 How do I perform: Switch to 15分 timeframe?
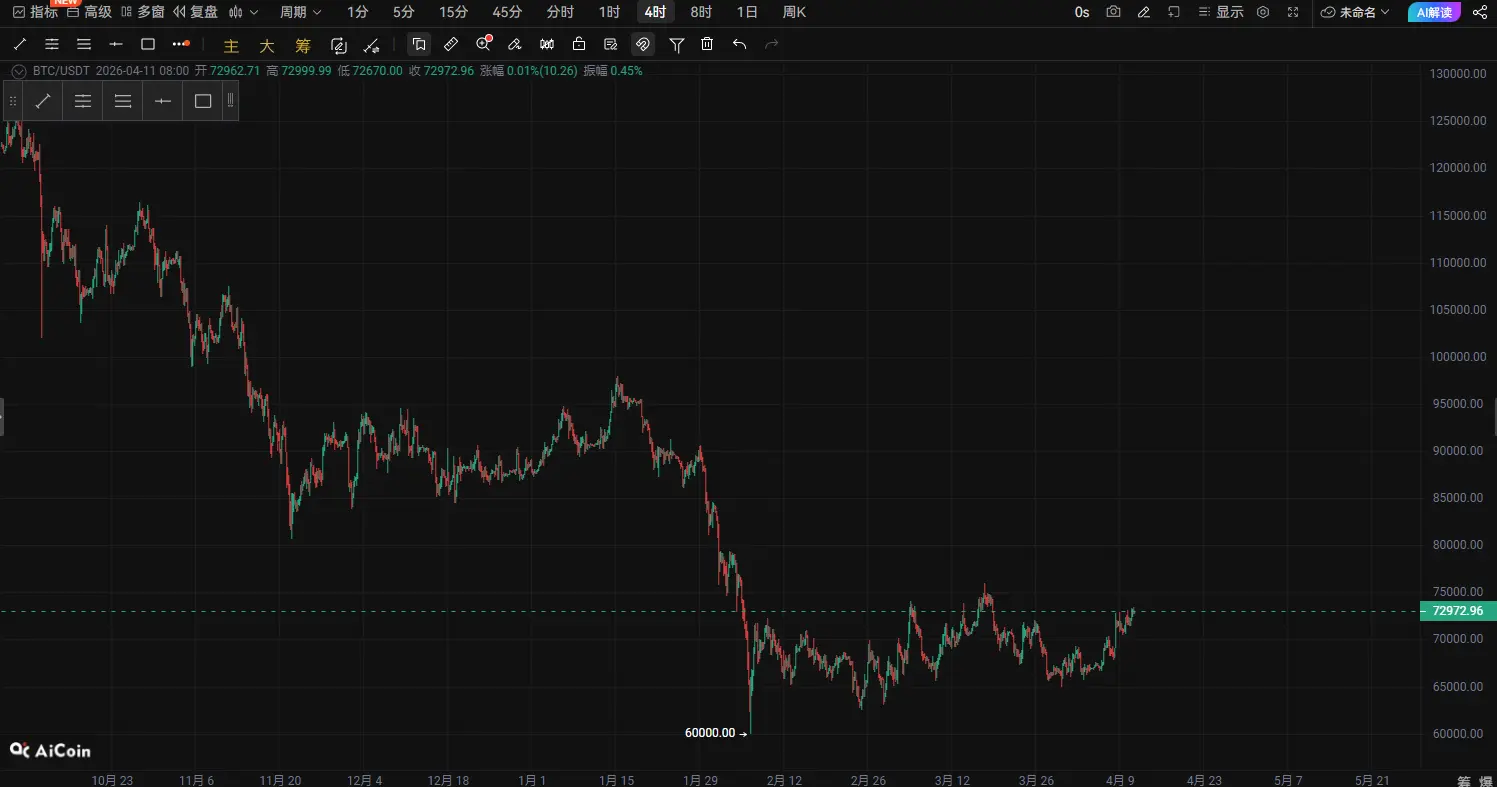tap(453, 12)
